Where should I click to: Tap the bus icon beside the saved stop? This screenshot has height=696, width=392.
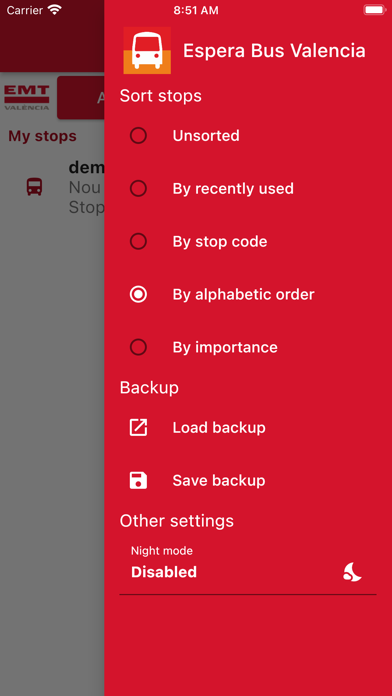click(x=34, y=187)
